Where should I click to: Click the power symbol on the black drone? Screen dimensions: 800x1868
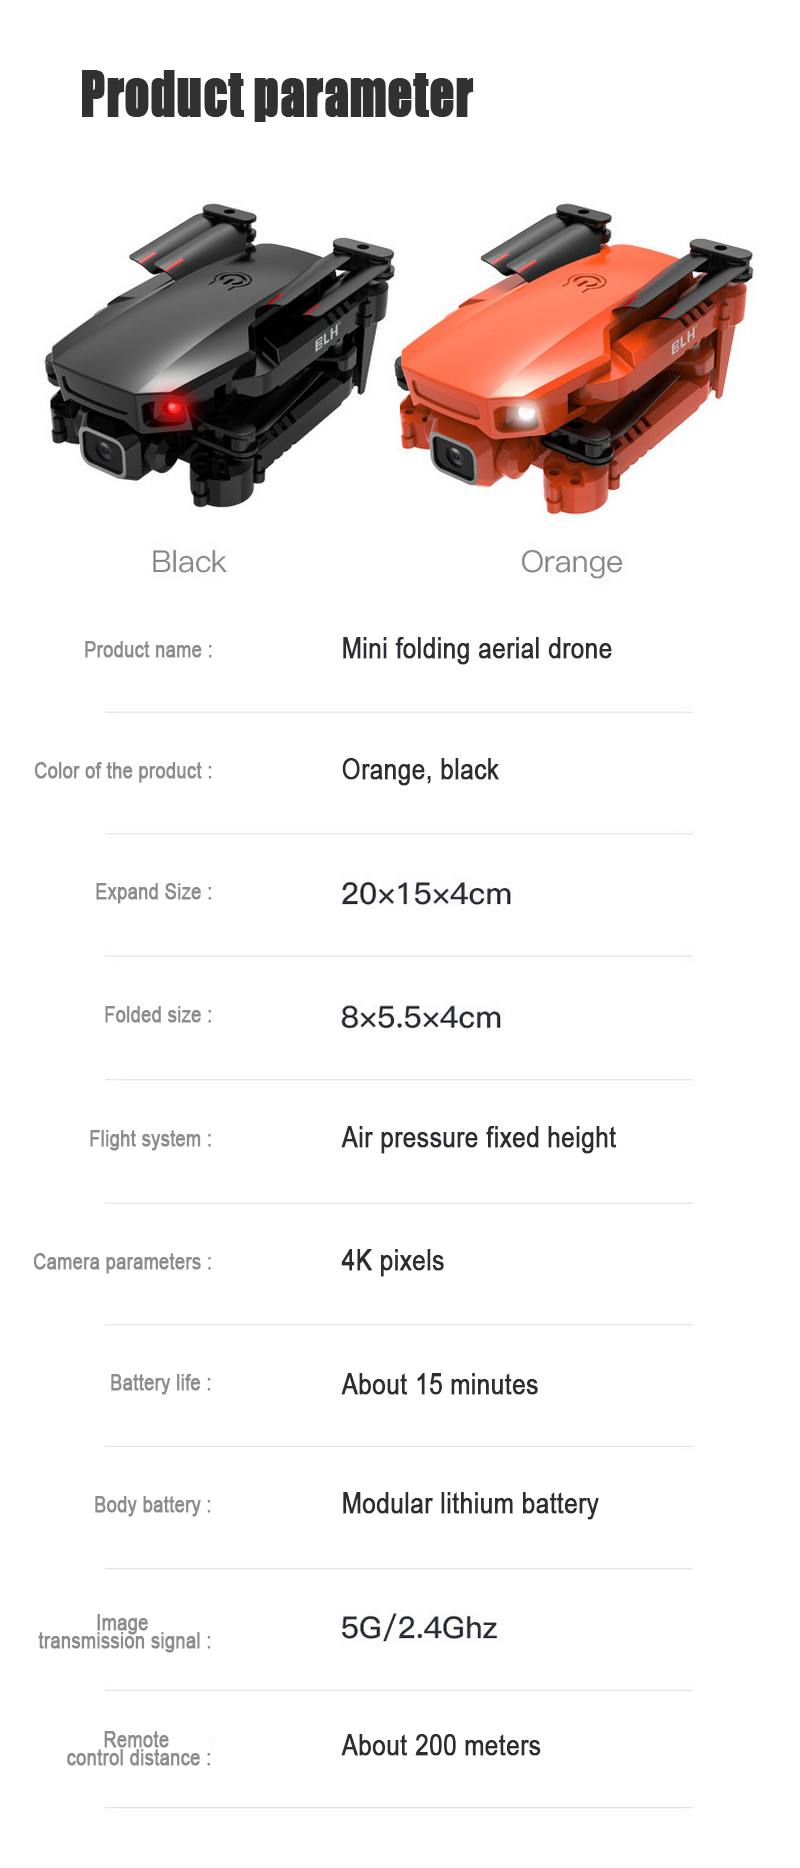(231, 280)
